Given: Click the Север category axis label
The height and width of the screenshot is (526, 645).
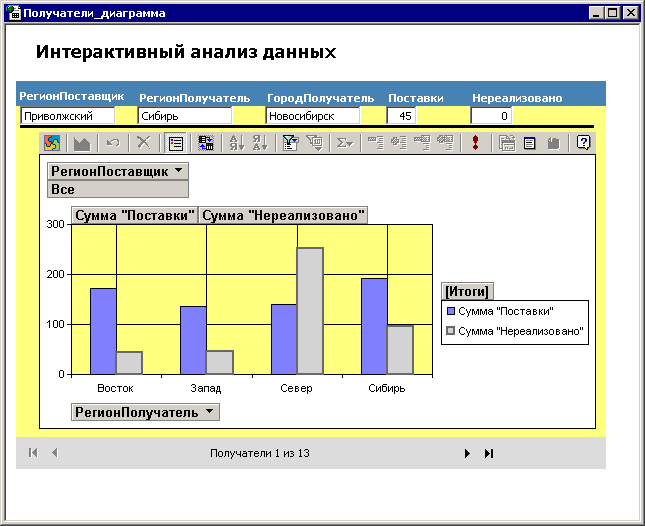Looking at the screenshot, I should click(296, 388).
